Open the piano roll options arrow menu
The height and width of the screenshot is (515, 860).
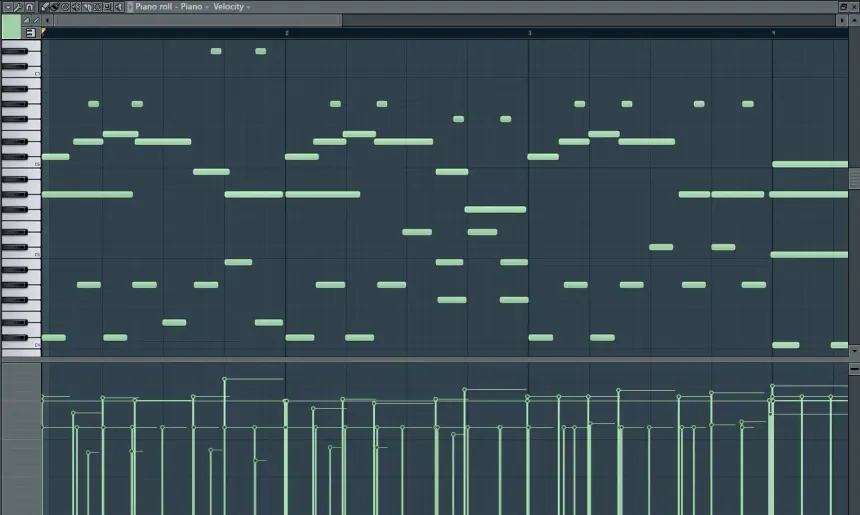click(7, 7)
